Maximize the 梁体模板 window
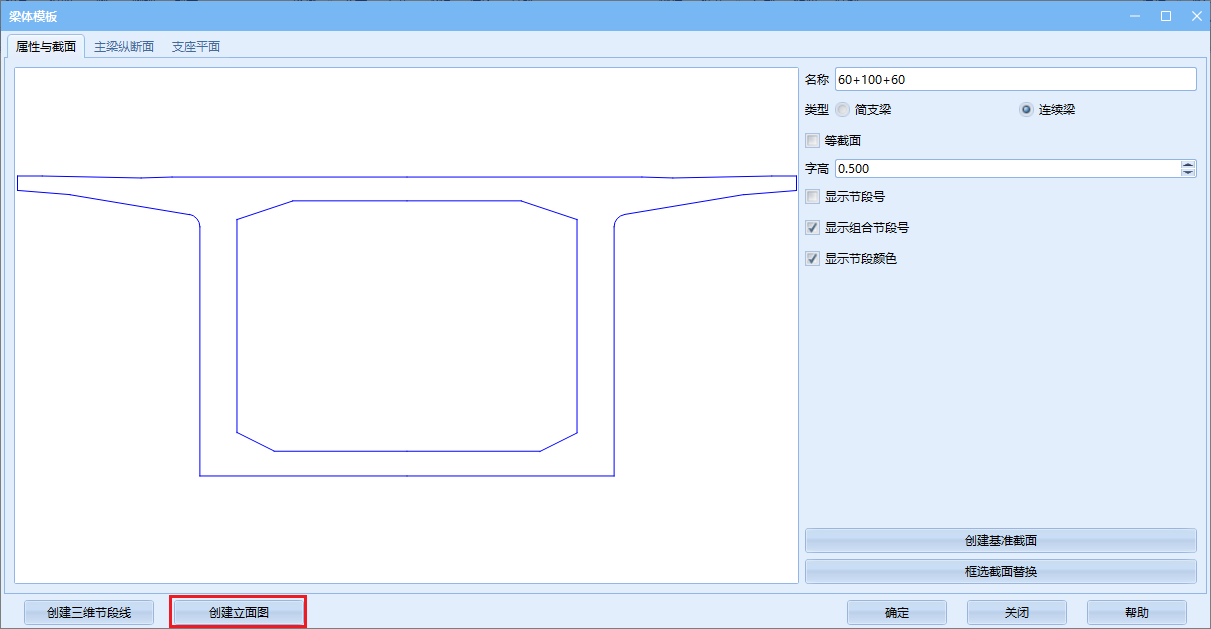This screenshot has height=629, width=1211. tap(1166, 16)
